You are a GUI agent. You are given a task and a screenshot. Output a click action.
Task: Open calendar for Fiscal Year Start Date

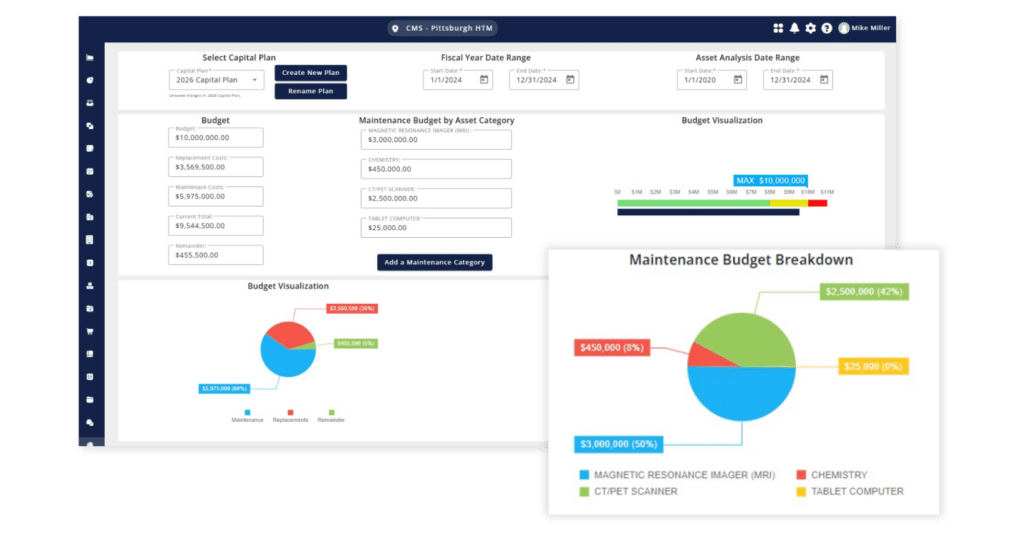[x=484, y=80]
